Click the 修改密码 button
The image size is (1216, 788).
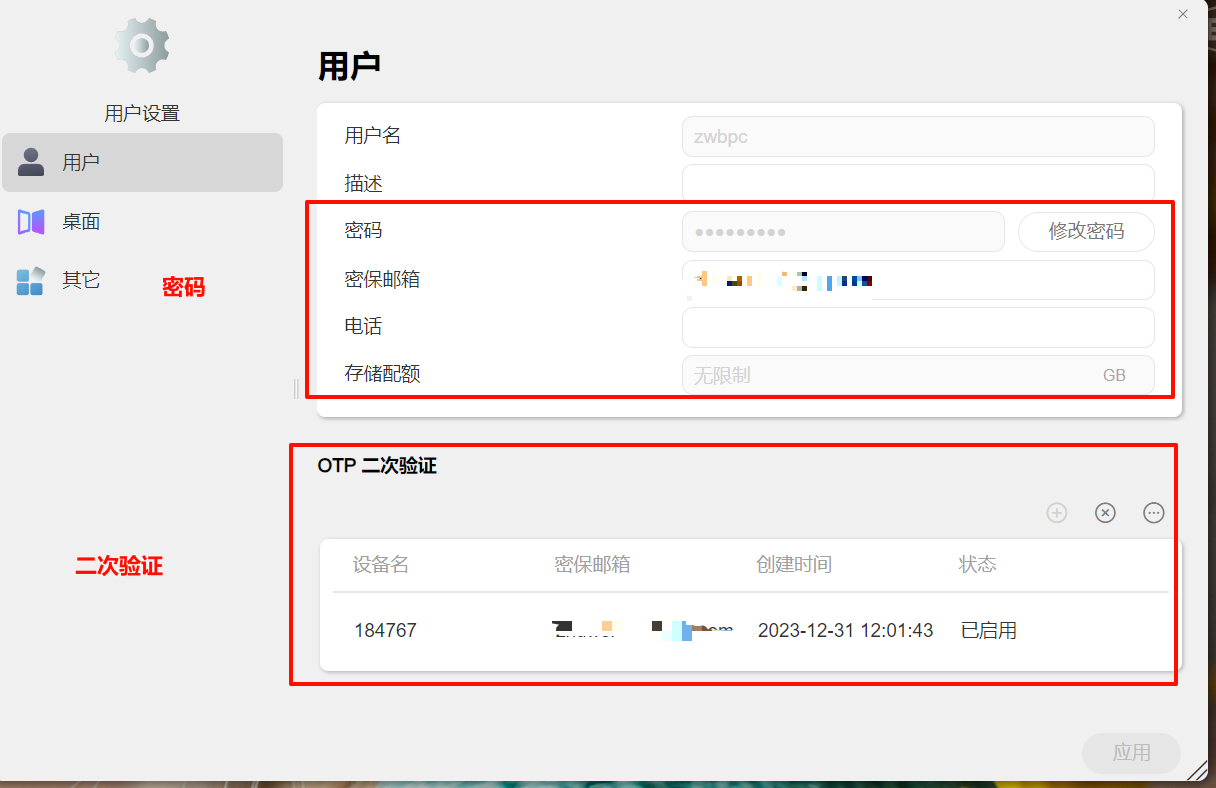pyautogui.click(x=1086, y=231)
